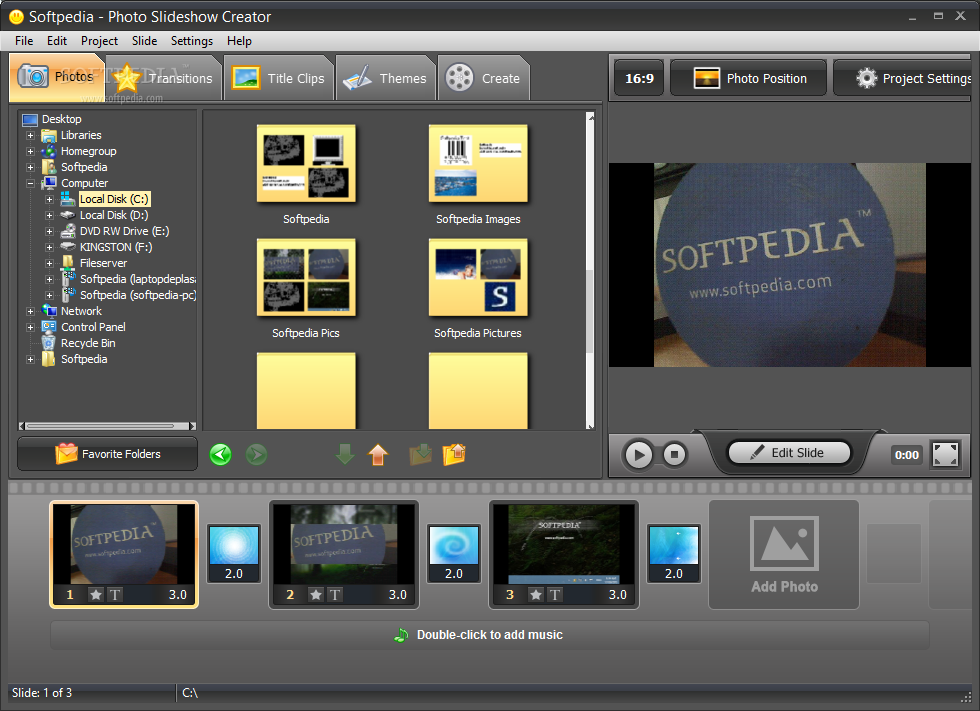
Task: Open the File menu
Action: click(x=24, y=41)
